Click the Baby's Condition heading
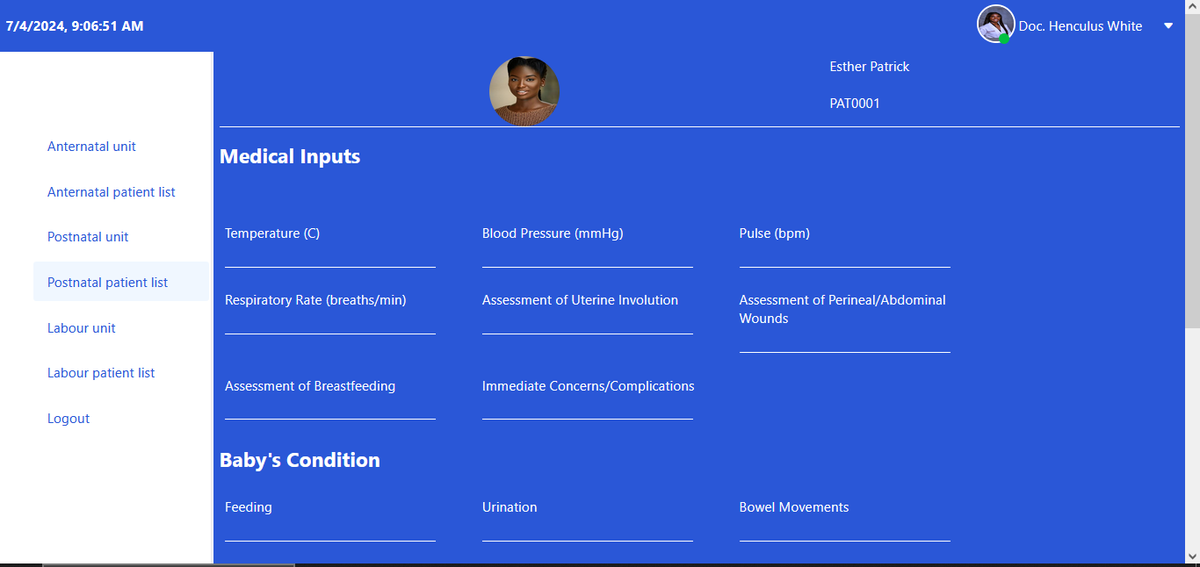The height and width of the screenshot is (567, 1200). (x=300, y=460)
